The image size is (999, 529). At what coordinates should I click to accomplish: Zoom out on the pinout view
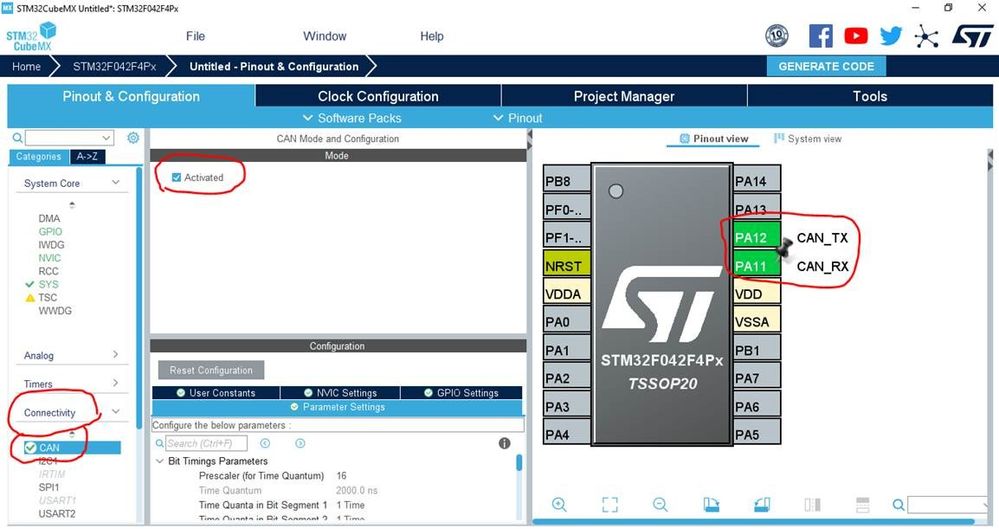(x=660, y=505)
